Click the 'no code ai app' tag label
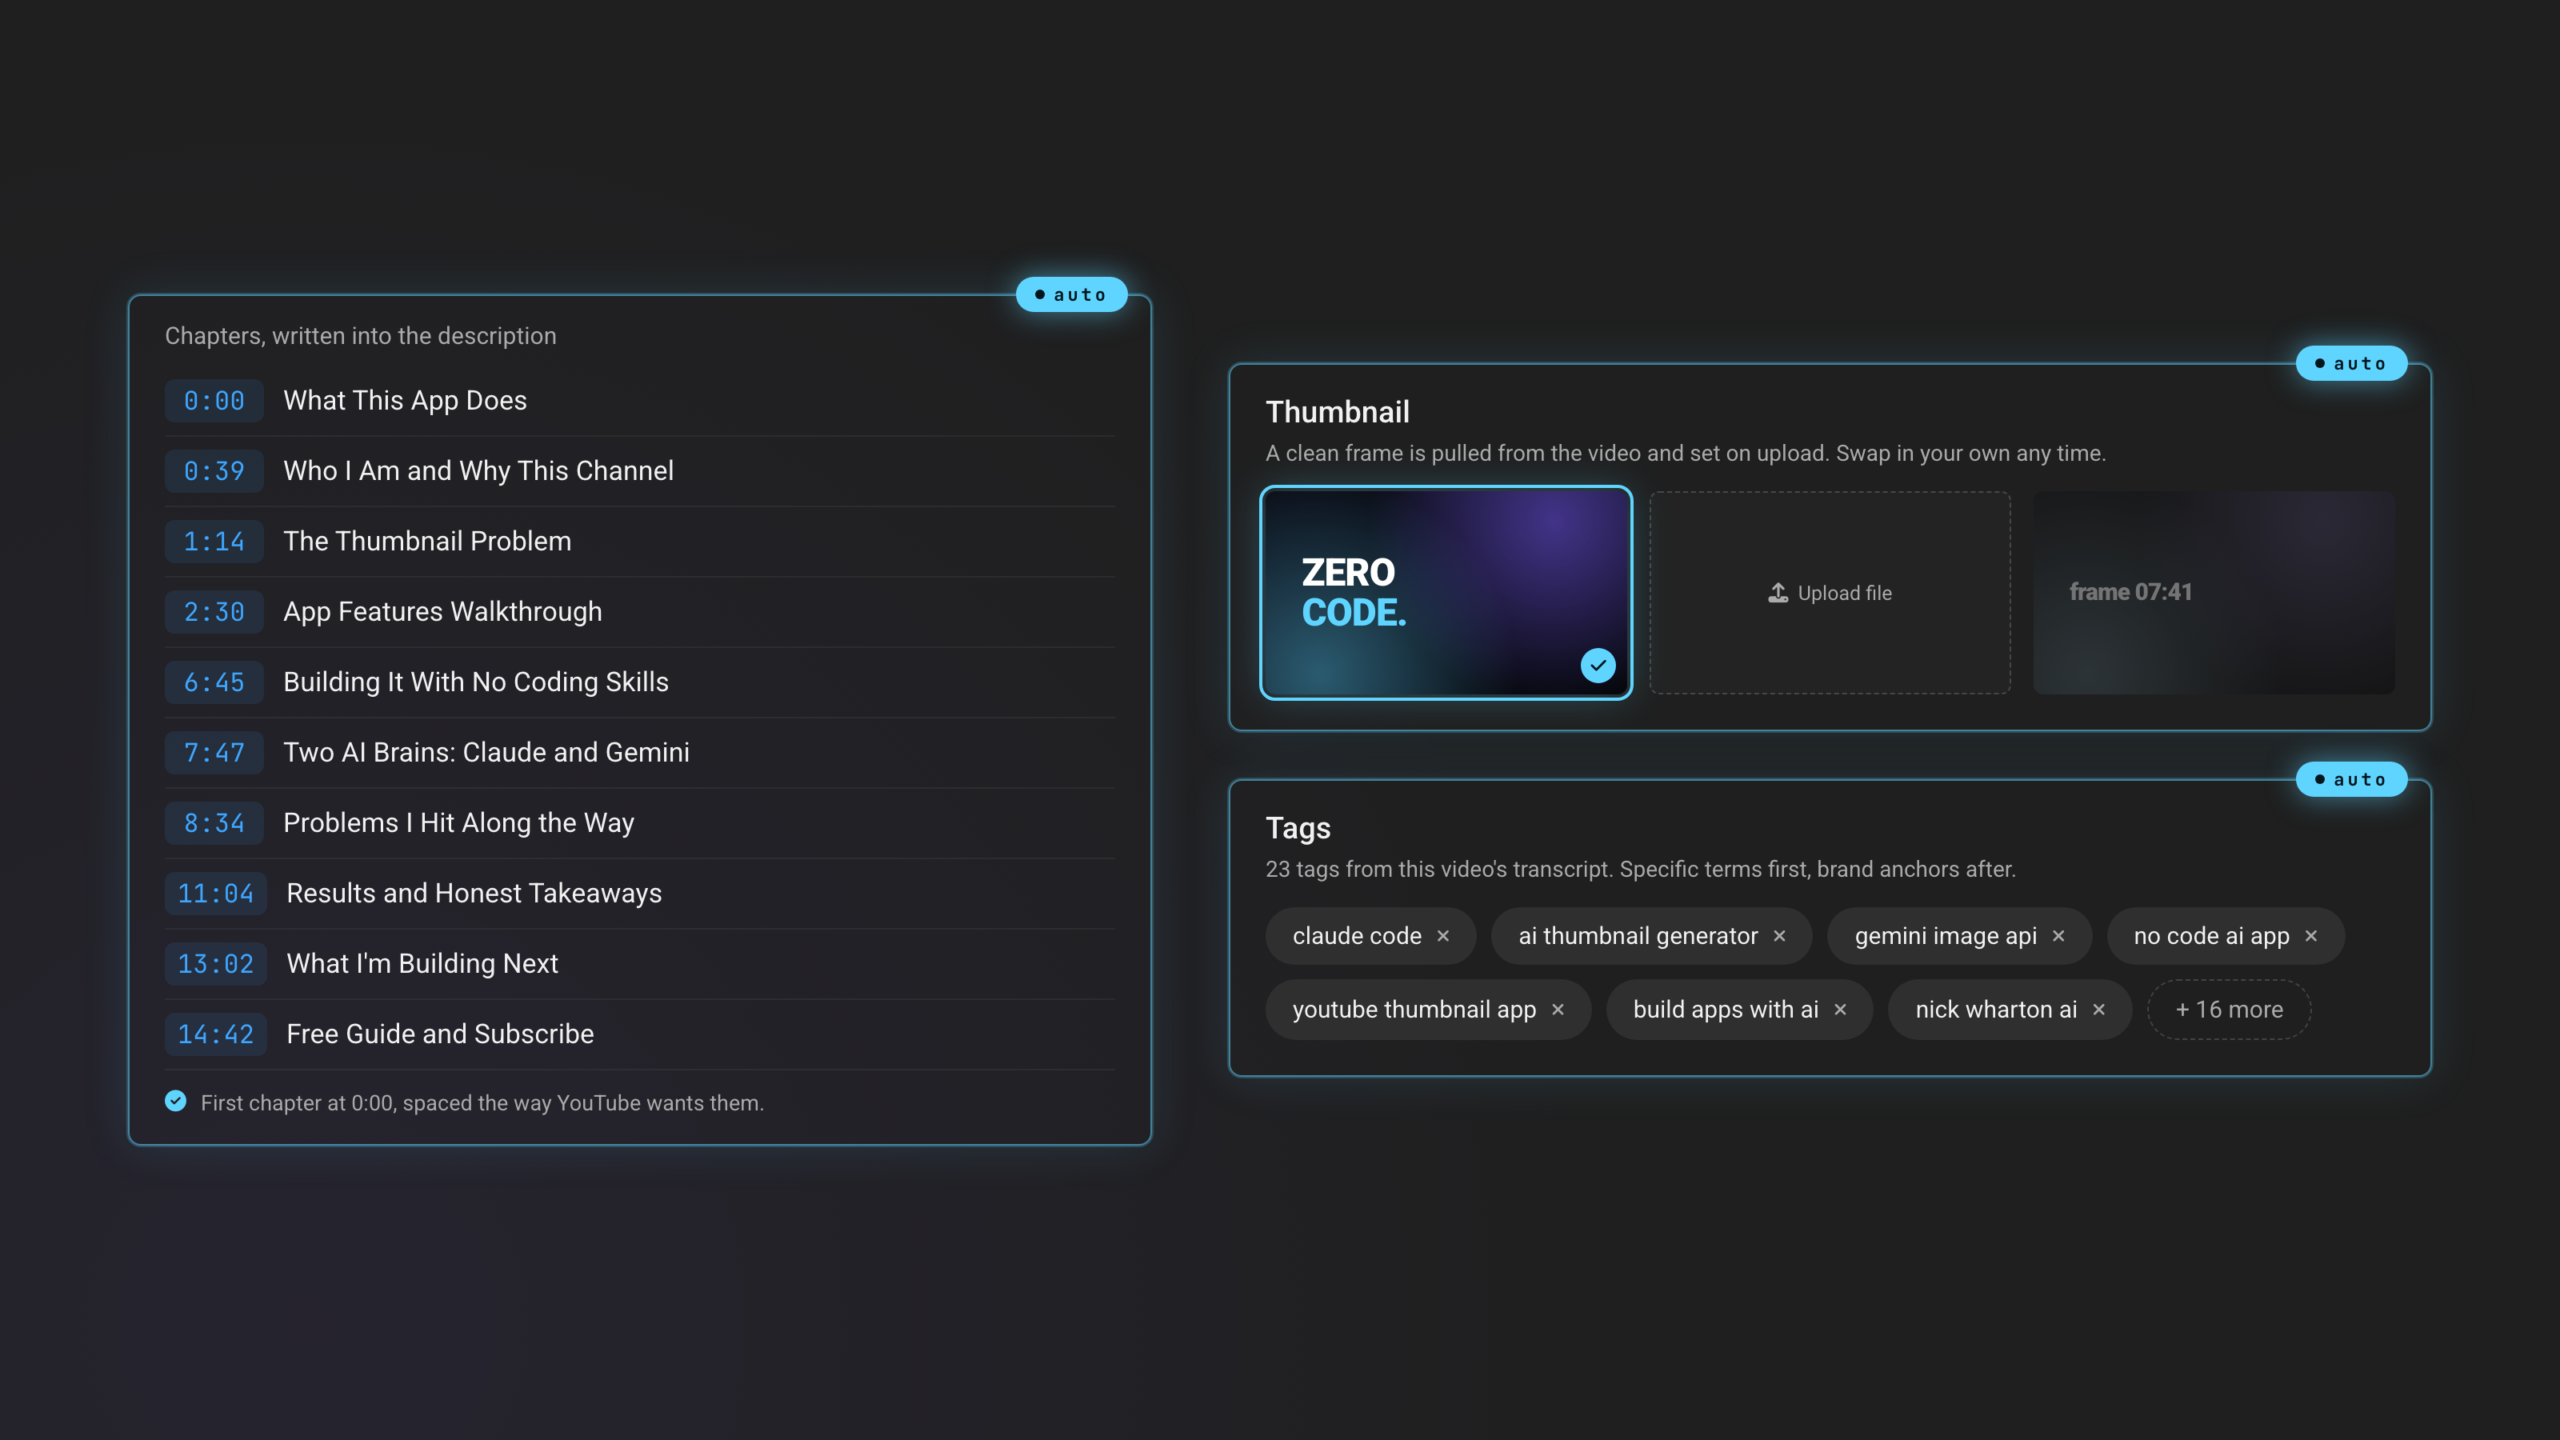This screenshot has height=1440, width=2560. tap(2211, 936)
